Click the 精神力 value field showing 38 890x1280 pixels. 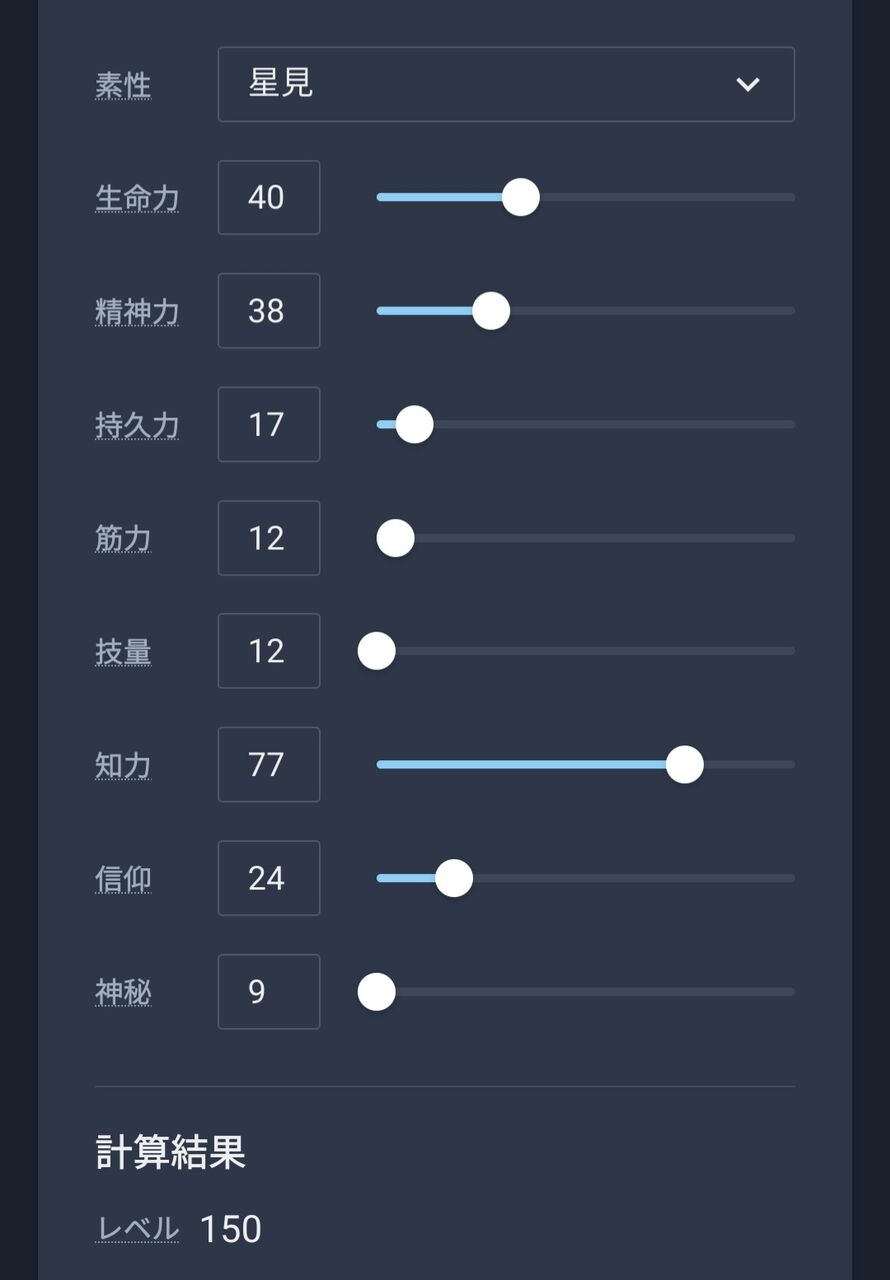coord(269,311)
